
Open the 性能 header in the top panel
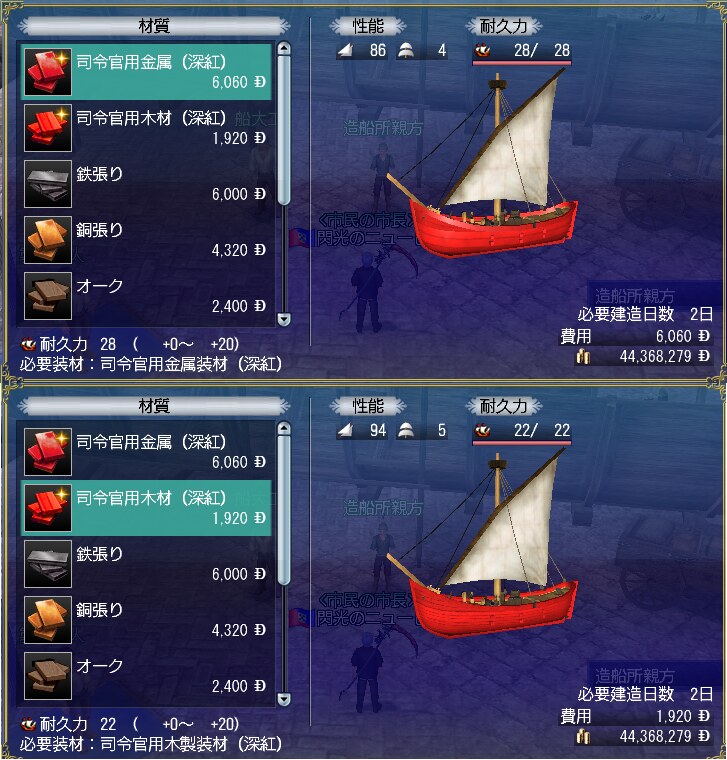point(368,26)
